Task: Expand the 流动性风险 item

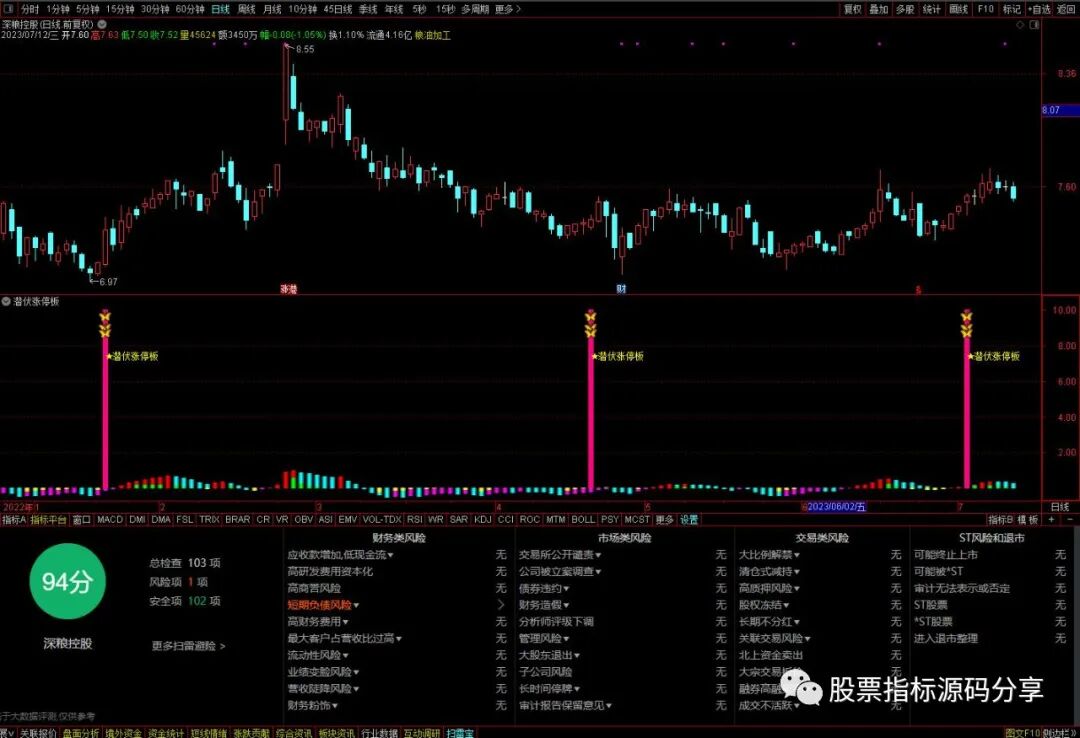Action: (318, 655)
